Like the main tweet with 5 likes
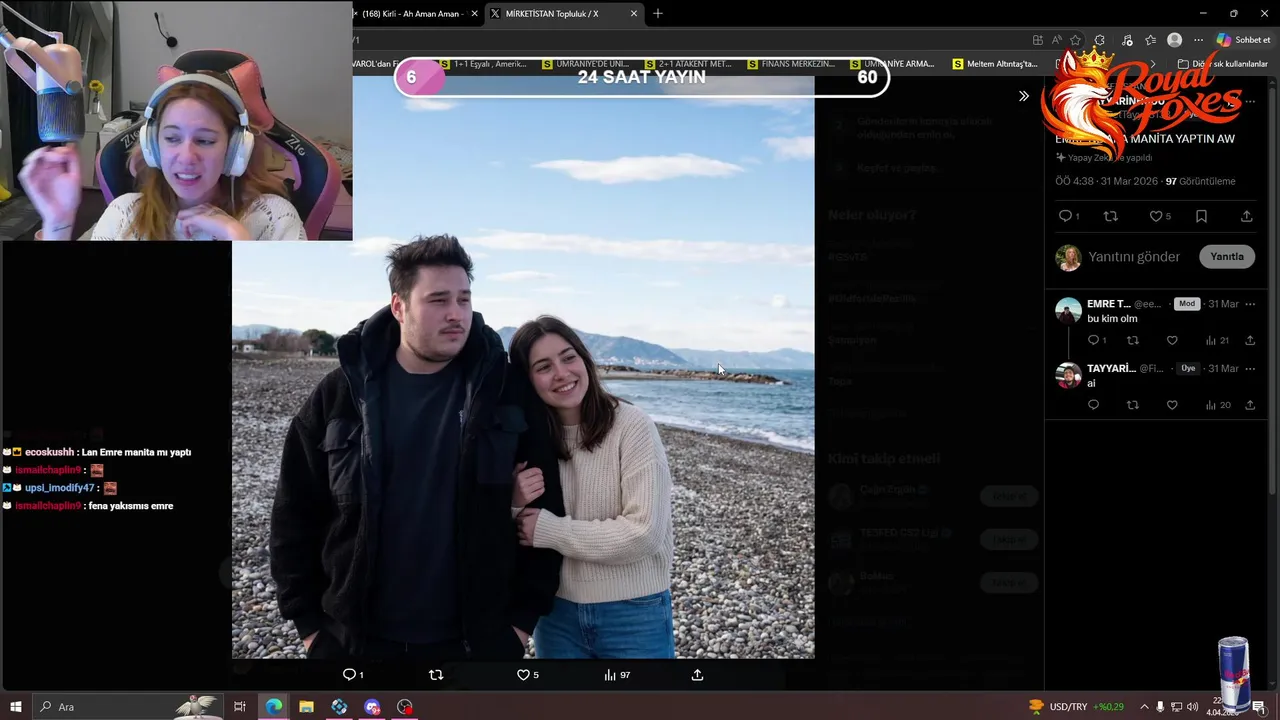1280x720 pixels. (x=1155, y=216)
